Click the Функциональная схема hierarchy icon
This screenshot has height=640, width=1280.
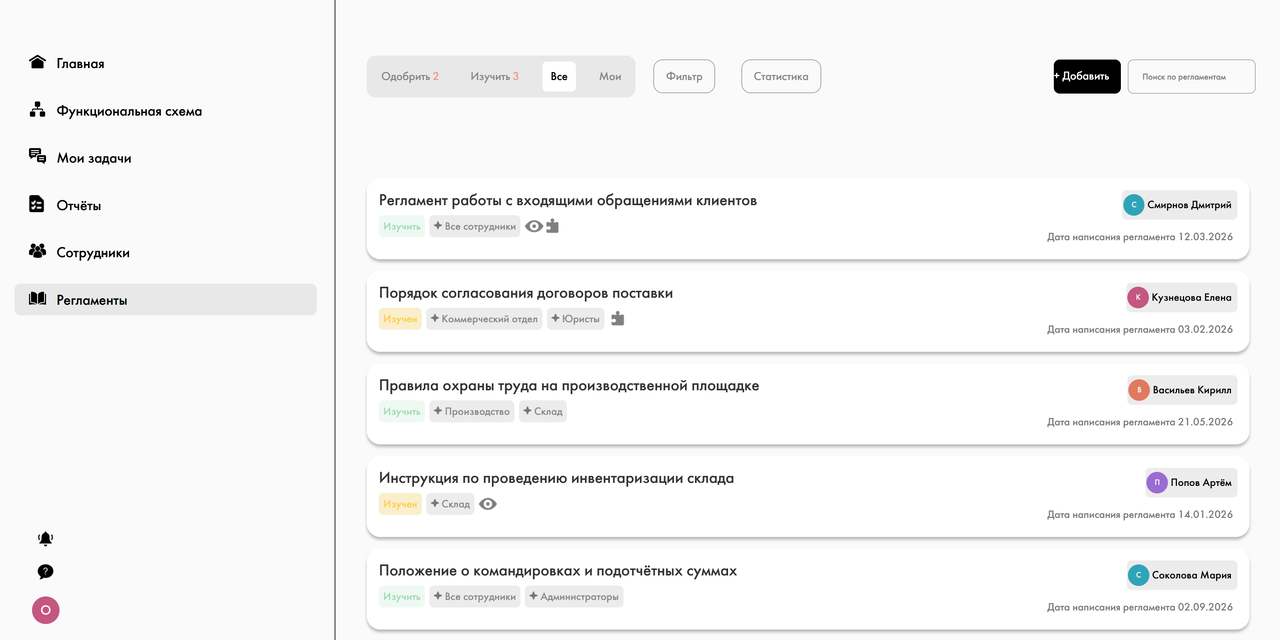coord(38,110)
